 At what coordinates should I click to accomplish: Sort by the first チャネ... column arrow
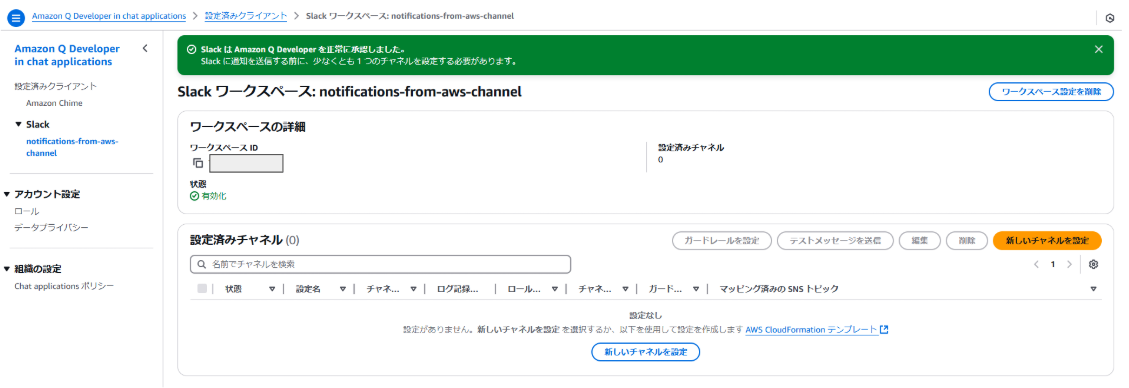(x=413, y=289)
